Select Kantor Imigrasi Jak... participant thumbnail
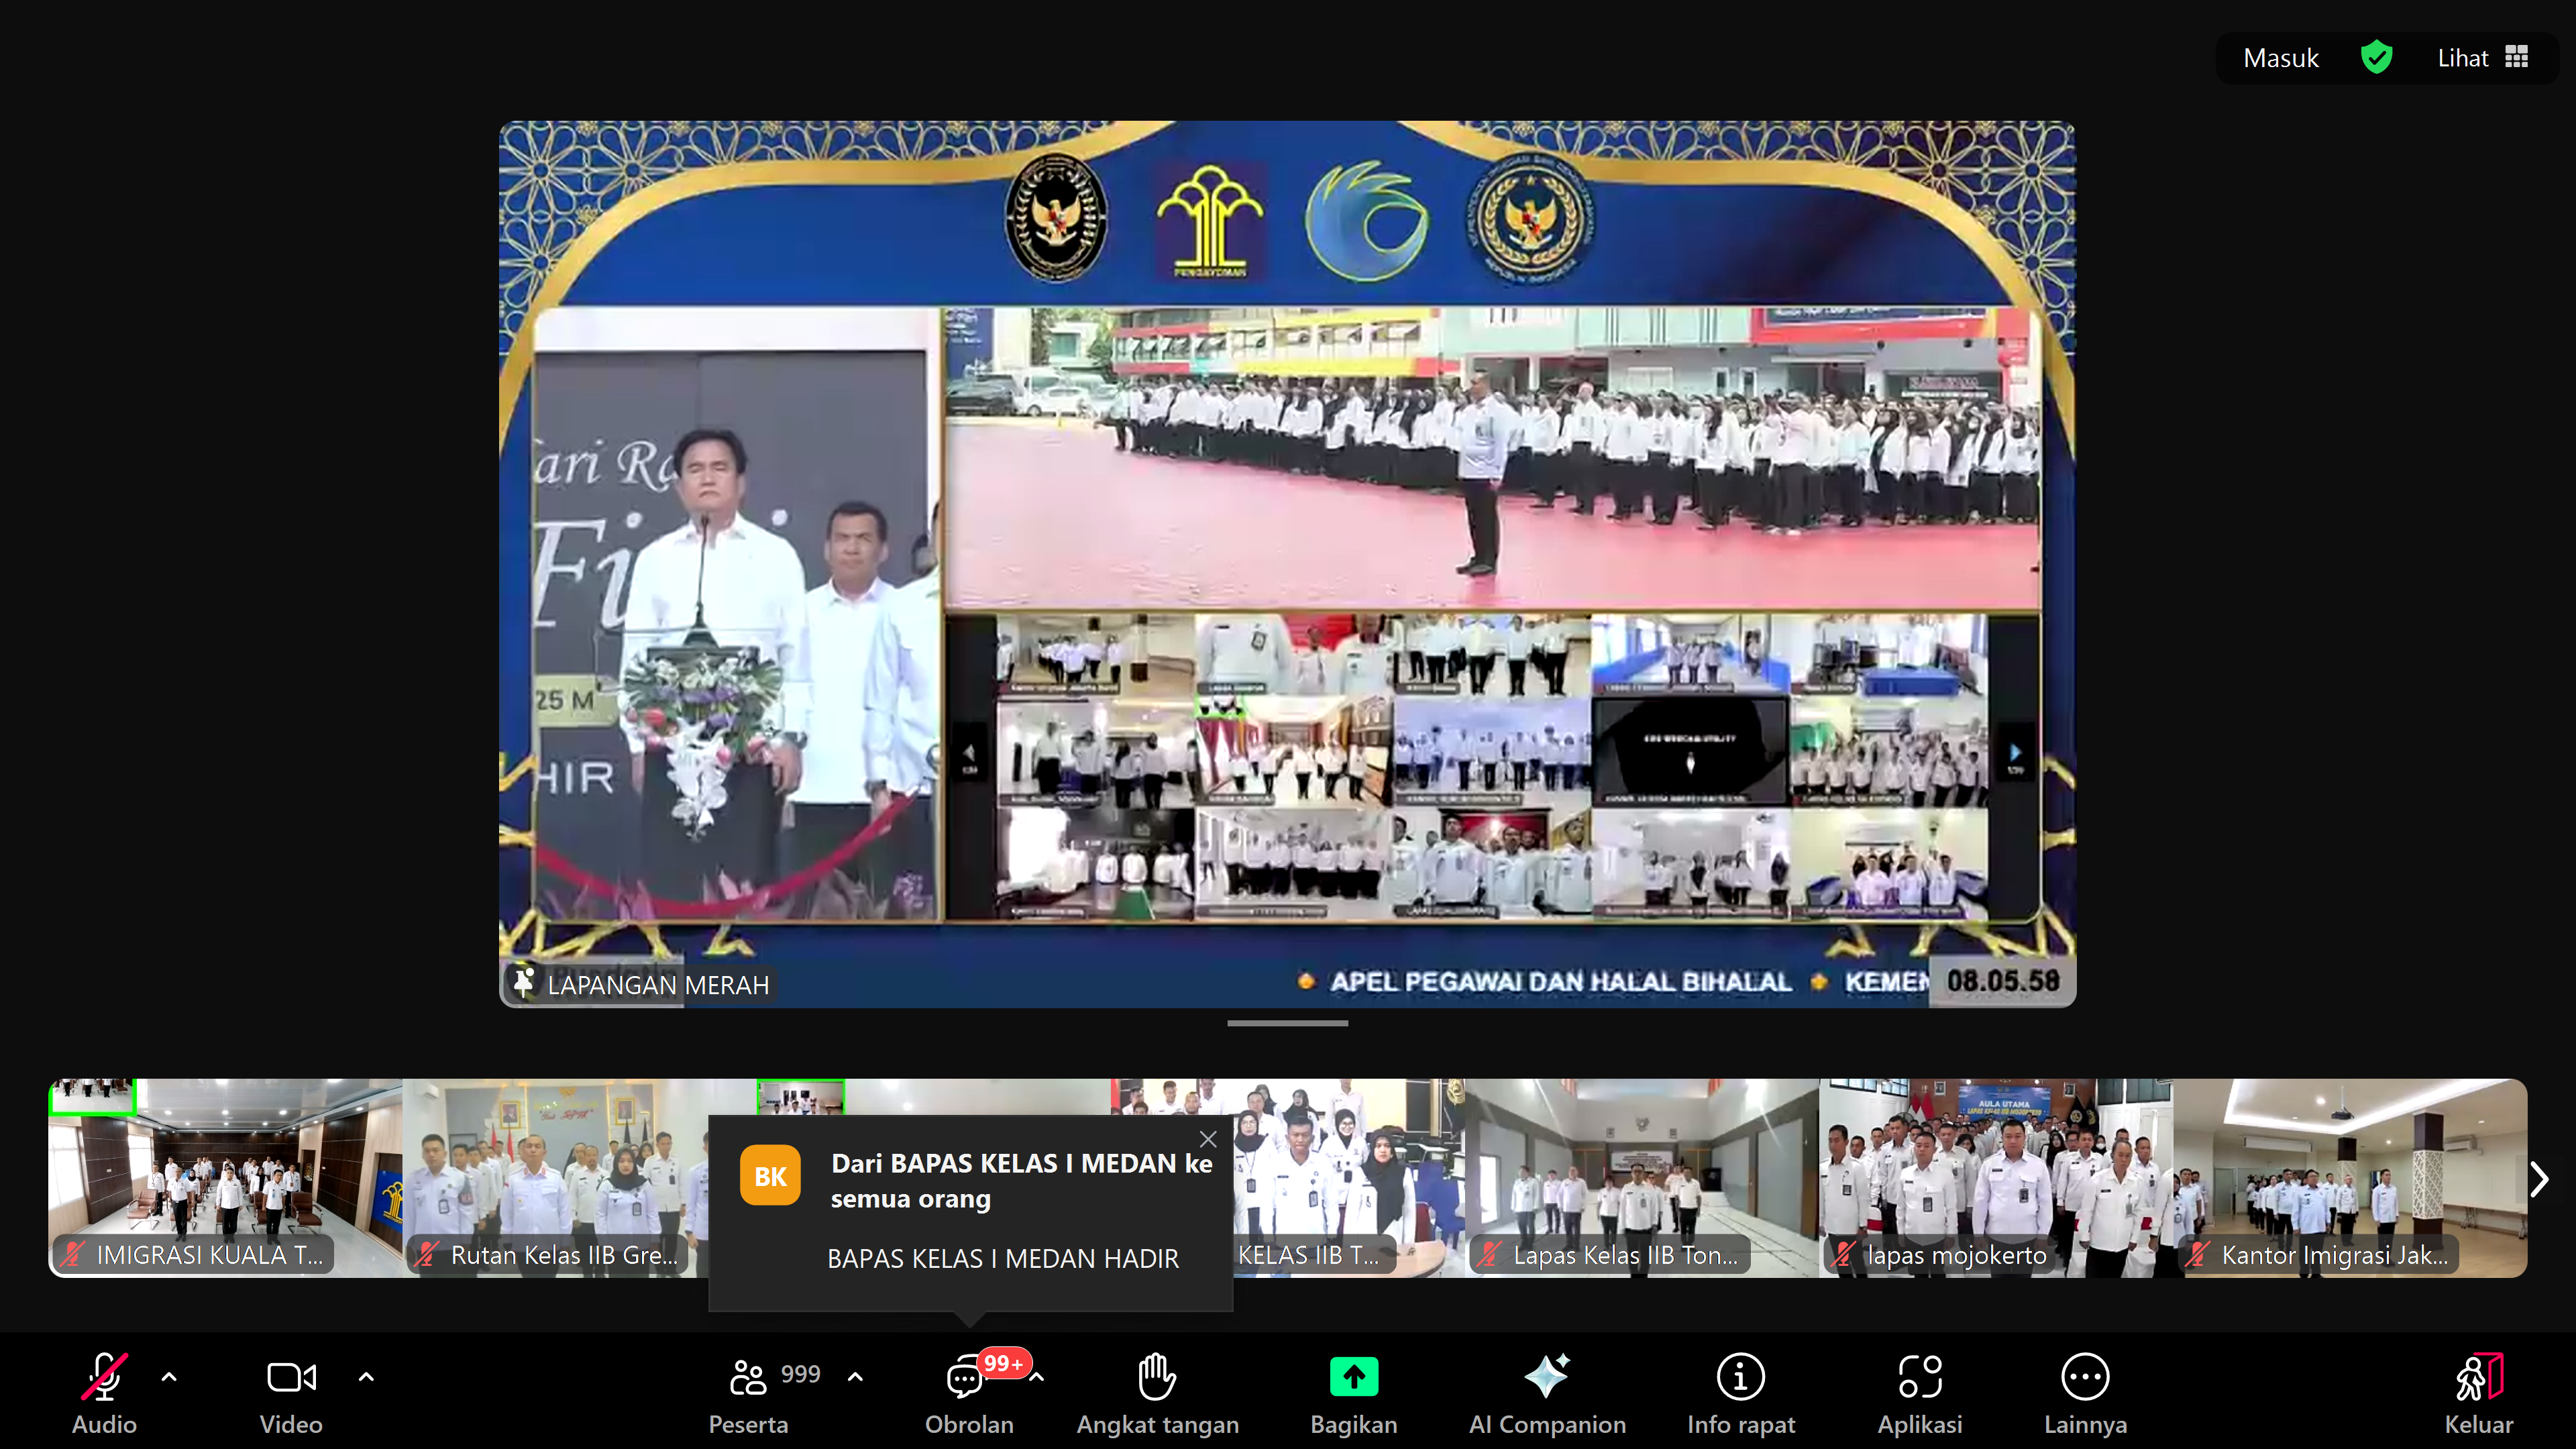The image size is (2576, 1449). 2350,1177
